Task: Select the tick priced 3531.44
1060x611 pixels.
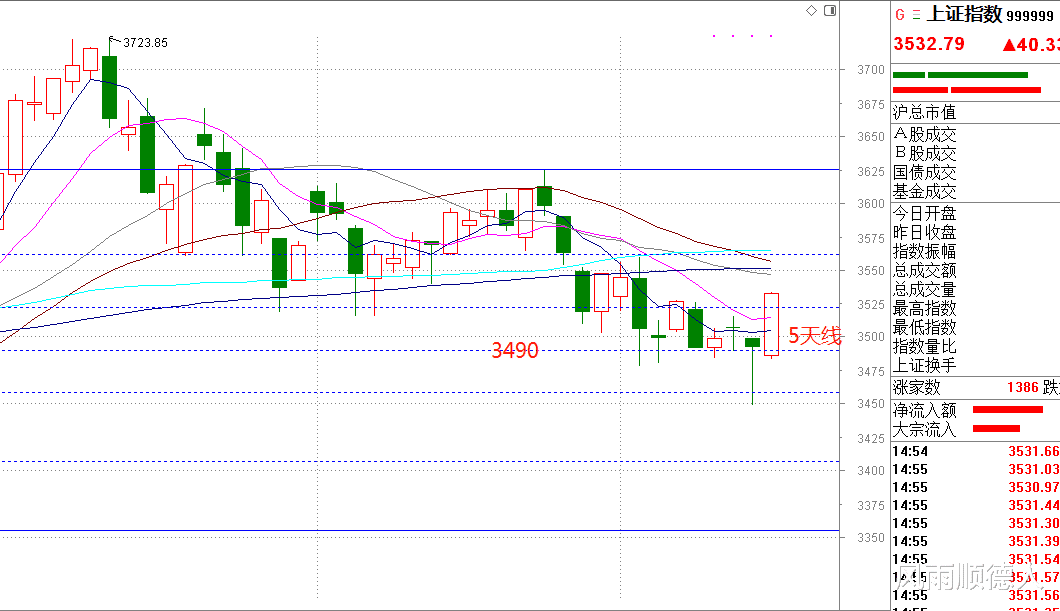Action: [975, 506]
